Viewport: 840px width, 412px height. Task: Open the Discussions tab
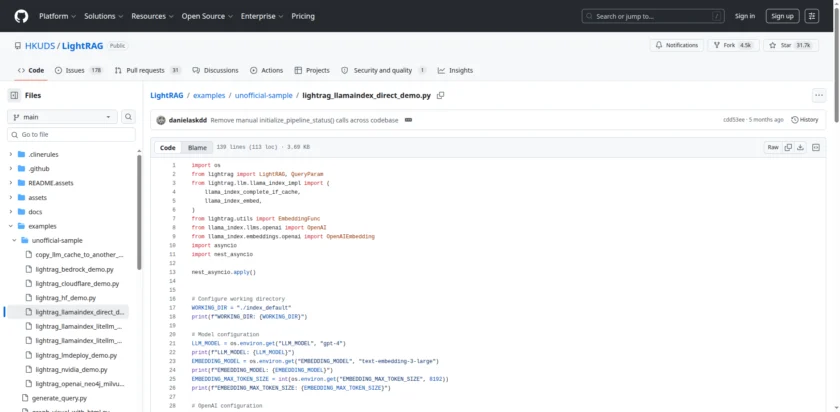click(215, 70)
